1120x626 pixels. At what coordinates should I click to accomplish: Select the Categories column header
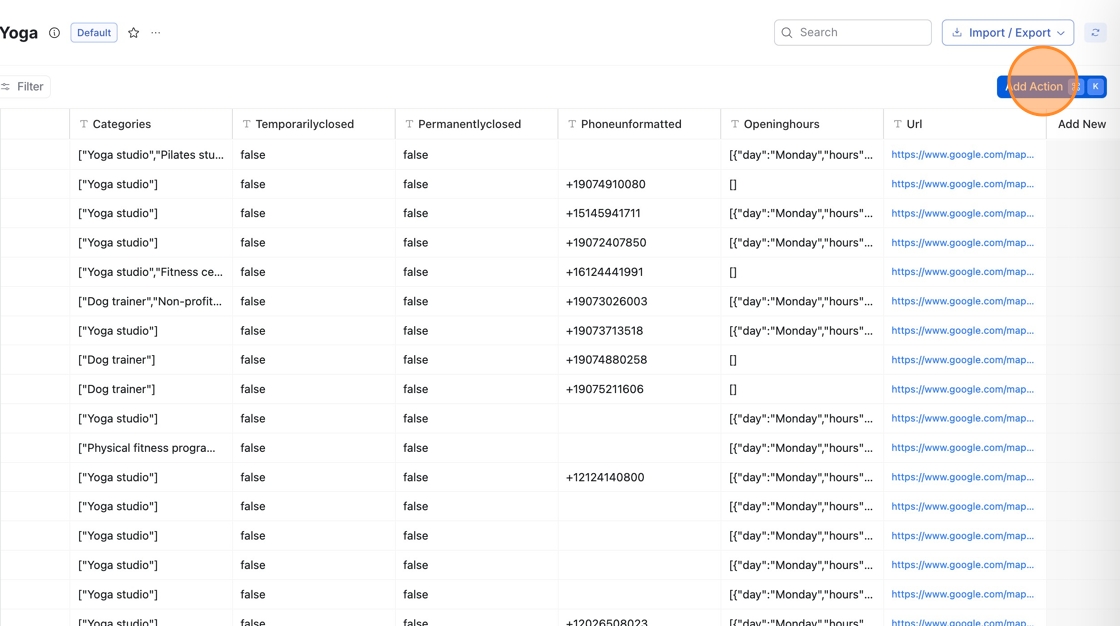pos(151,124)
